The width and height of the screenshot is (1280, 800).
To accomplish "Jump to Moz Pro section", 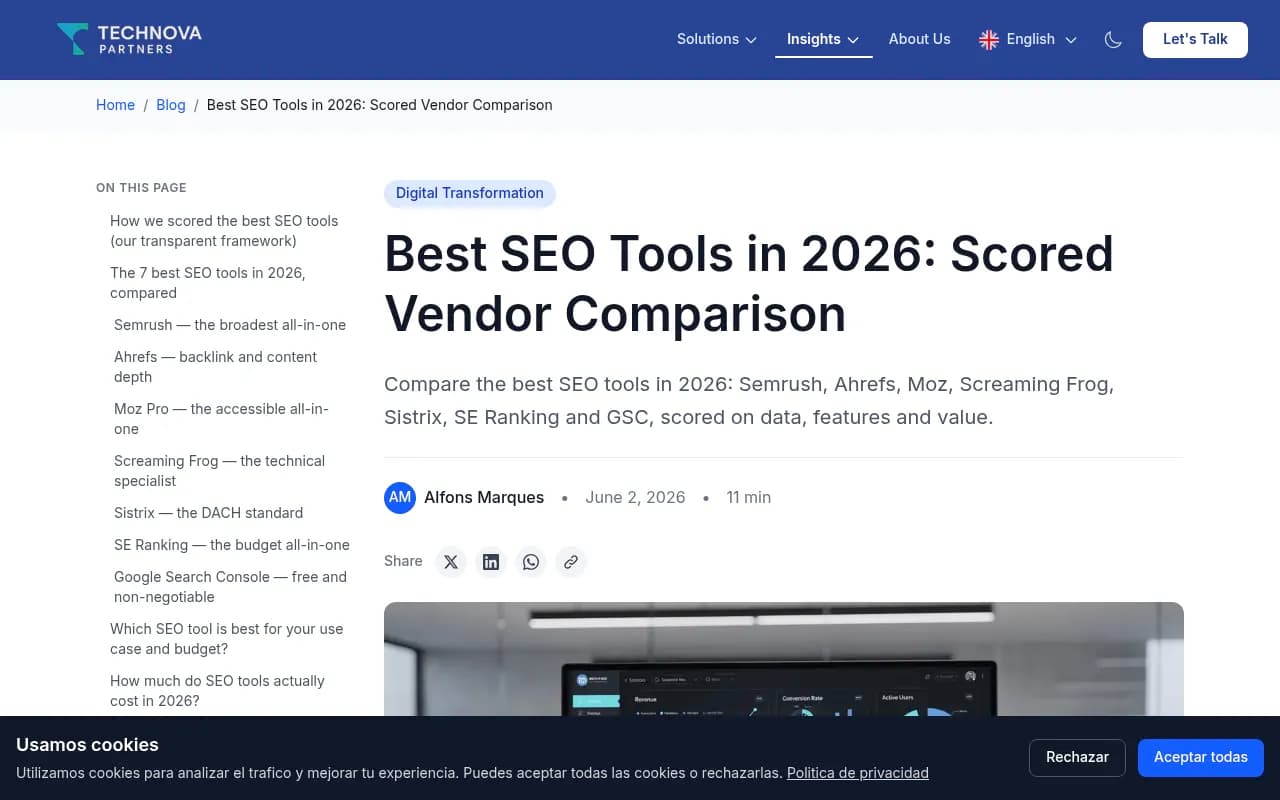I will click(221, 419).
